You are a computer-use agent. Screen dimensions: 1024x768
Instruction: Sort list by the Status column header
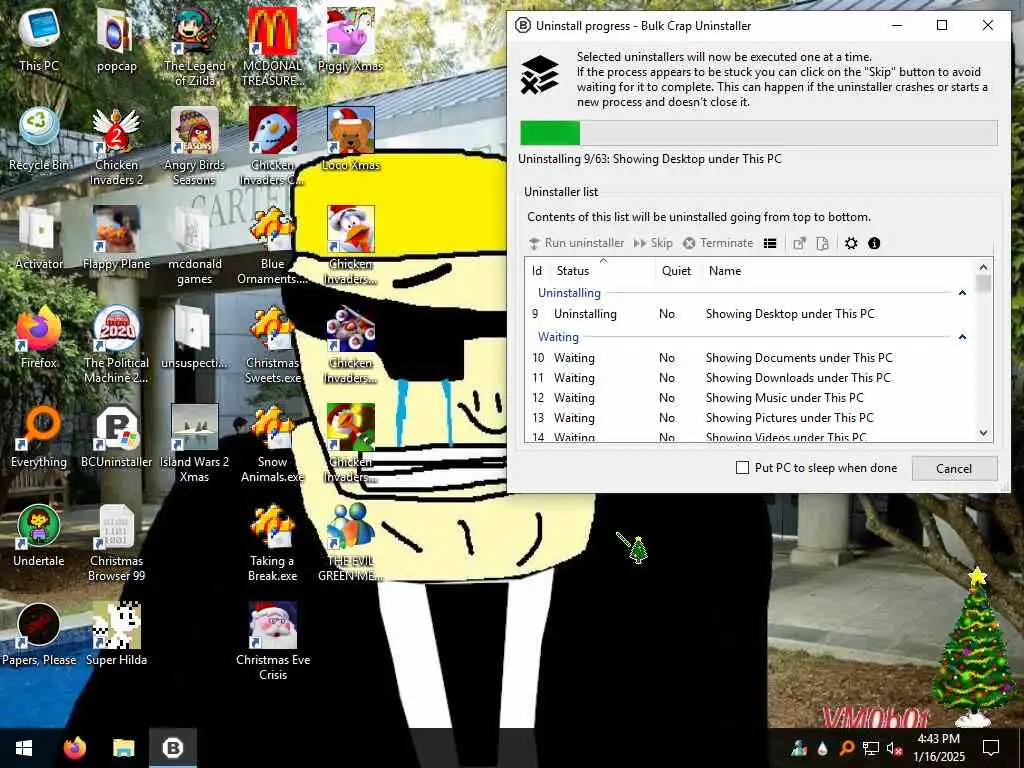pyautogui.click(x=603, y=270)
